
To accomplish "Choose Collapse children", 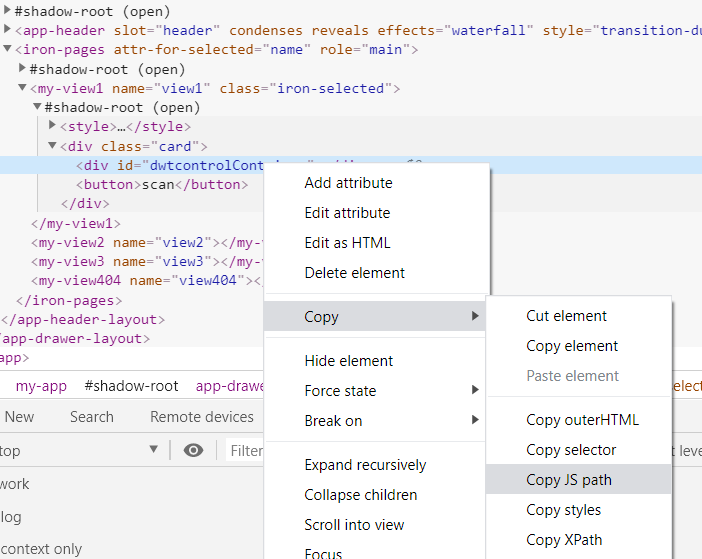I will pyautogui.click(x=361, y=495).
